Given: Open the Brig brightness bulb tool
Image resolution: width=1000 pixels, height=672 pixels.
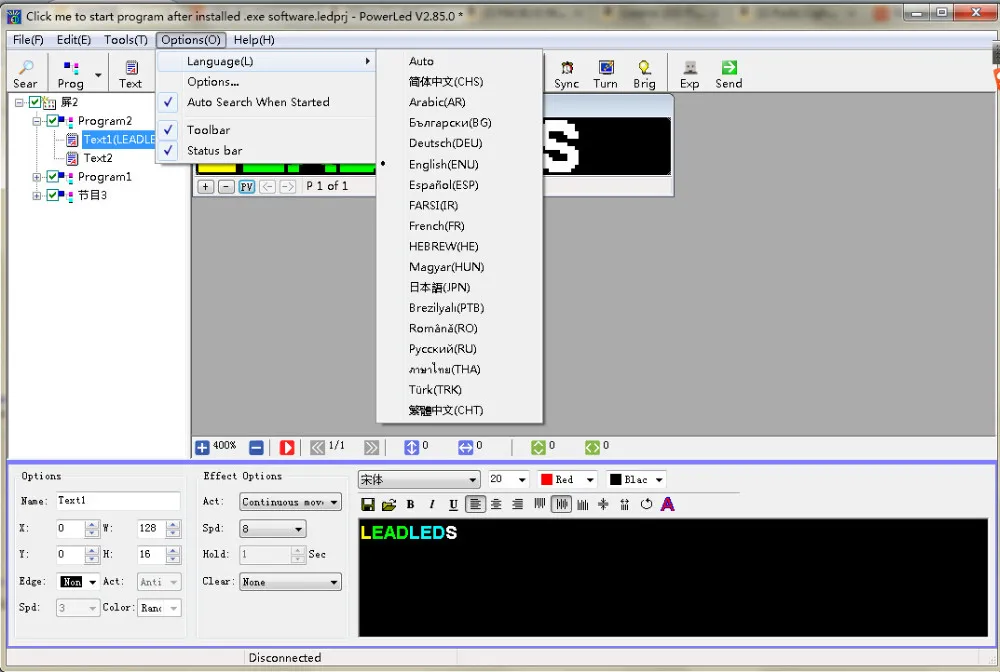Looking at the screenshot, I should 644,68.
